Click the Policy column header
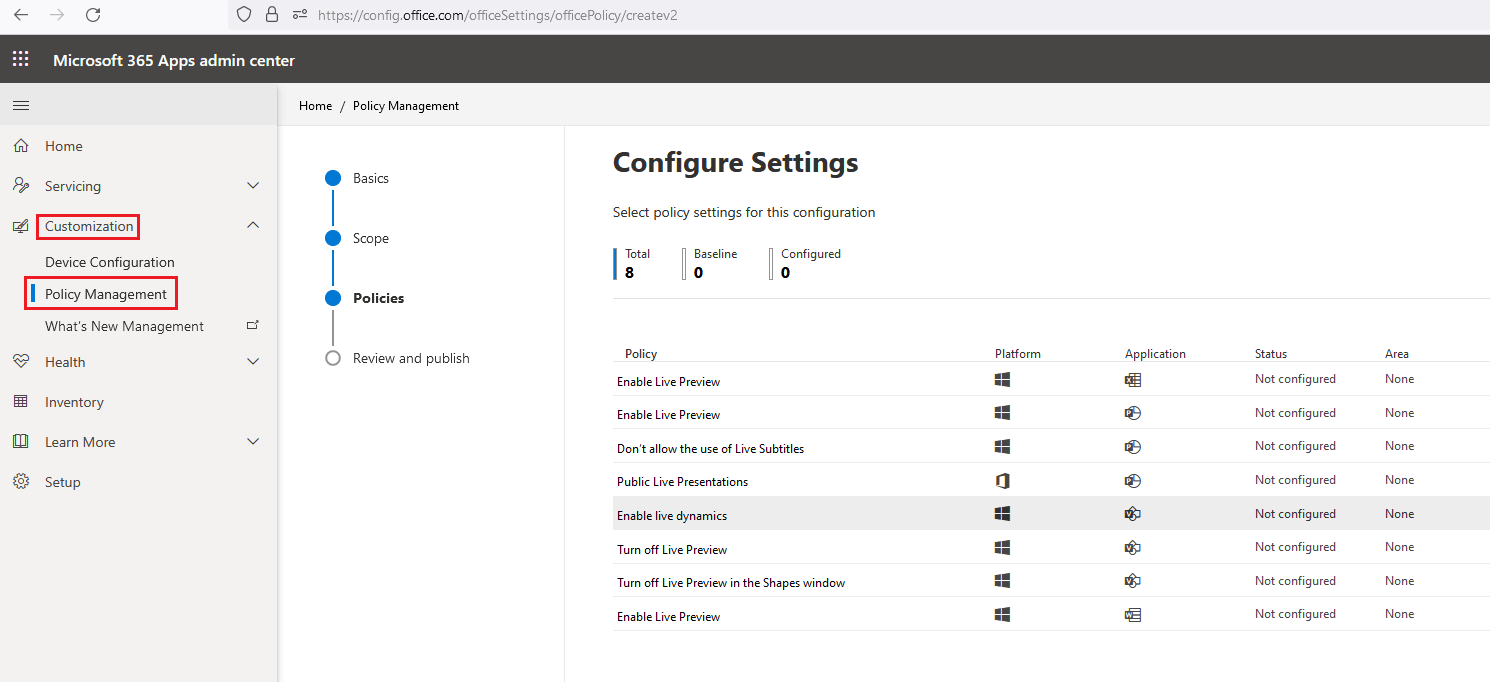The width and height of the screenshot is (1490, 682). pos(641,354)
